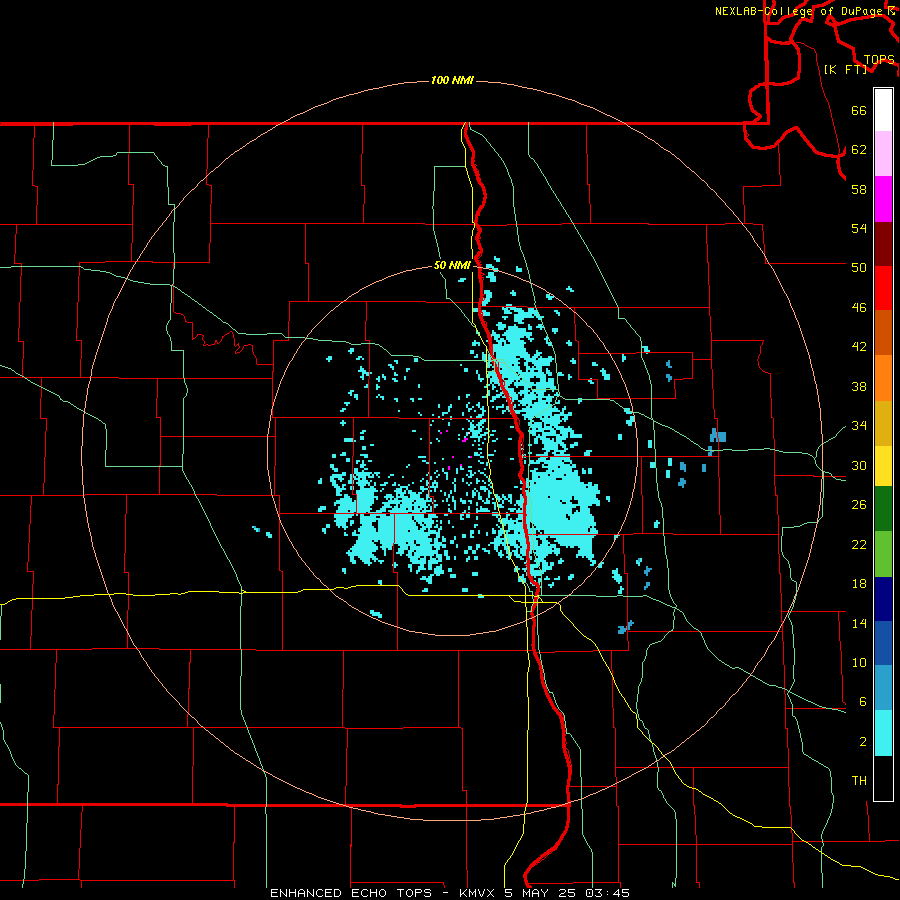Click the '54' legend value
The width and height of the screenshot is (900, 900).
[x=859, y=228]
